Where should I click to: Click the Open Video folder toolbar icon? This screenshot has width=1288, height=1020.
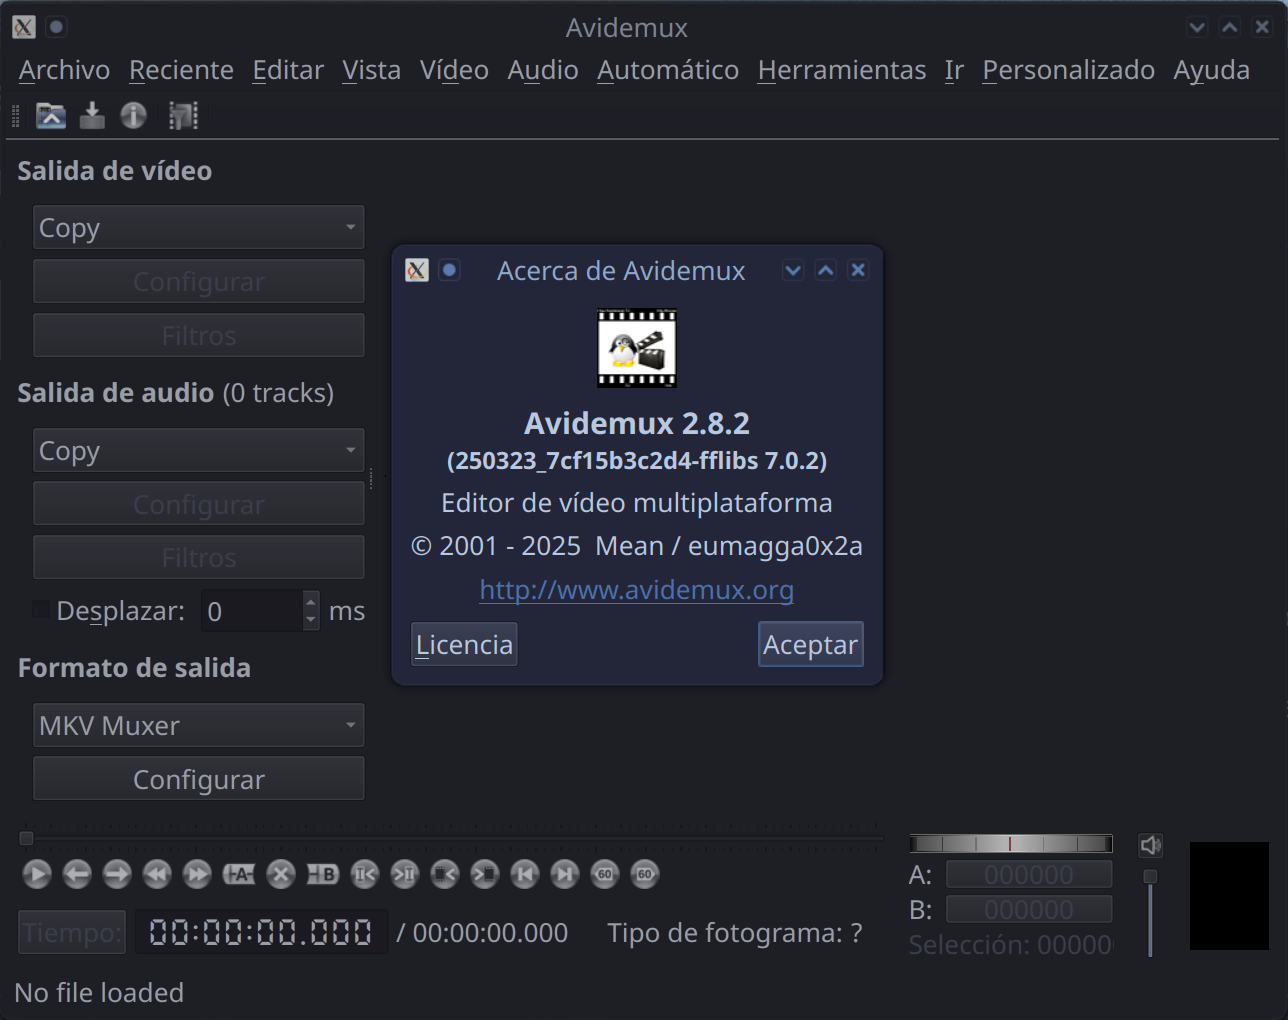(x=51, y=116)
